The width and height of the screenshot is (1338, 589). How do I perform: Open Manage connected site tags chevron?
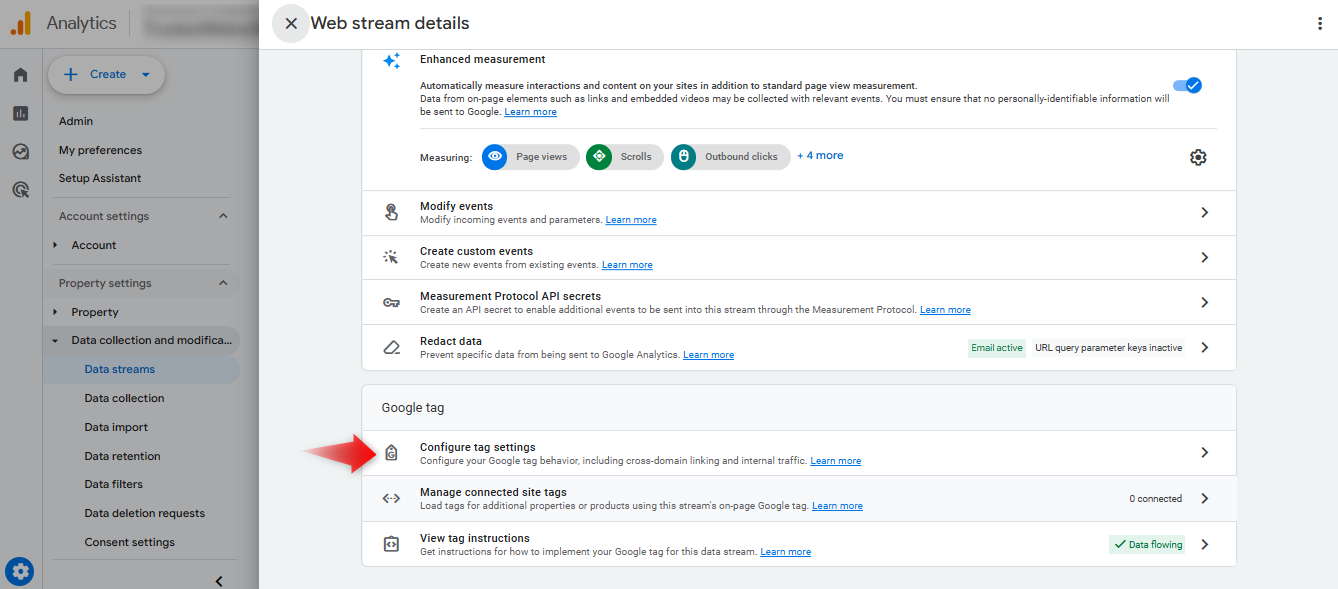(1205, 498)
